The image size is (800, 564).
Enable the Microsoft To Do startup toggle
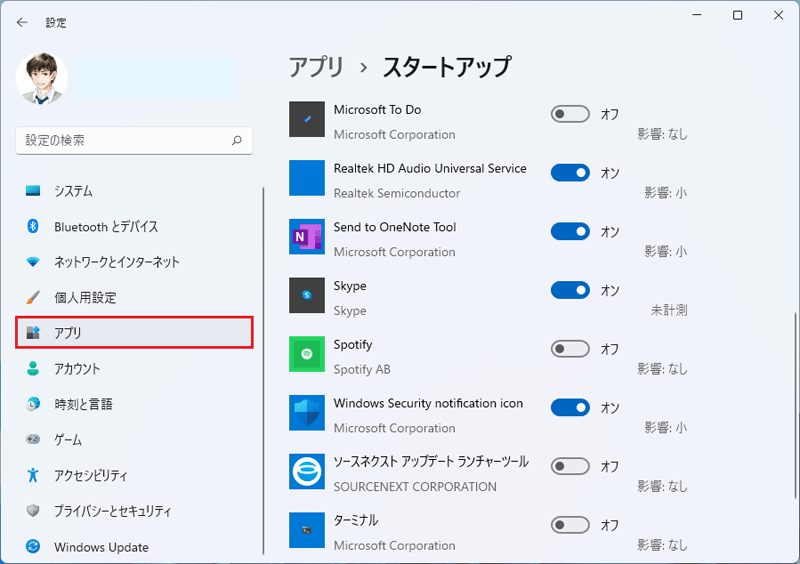pos(570,114)
